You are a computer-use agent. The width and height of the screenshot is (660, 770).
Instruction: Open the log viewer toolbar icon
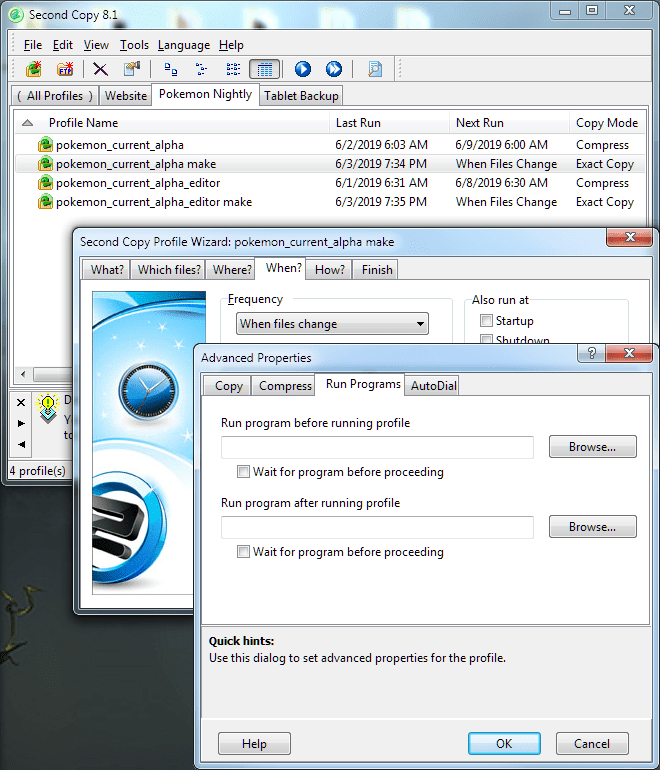coord(375,69)
